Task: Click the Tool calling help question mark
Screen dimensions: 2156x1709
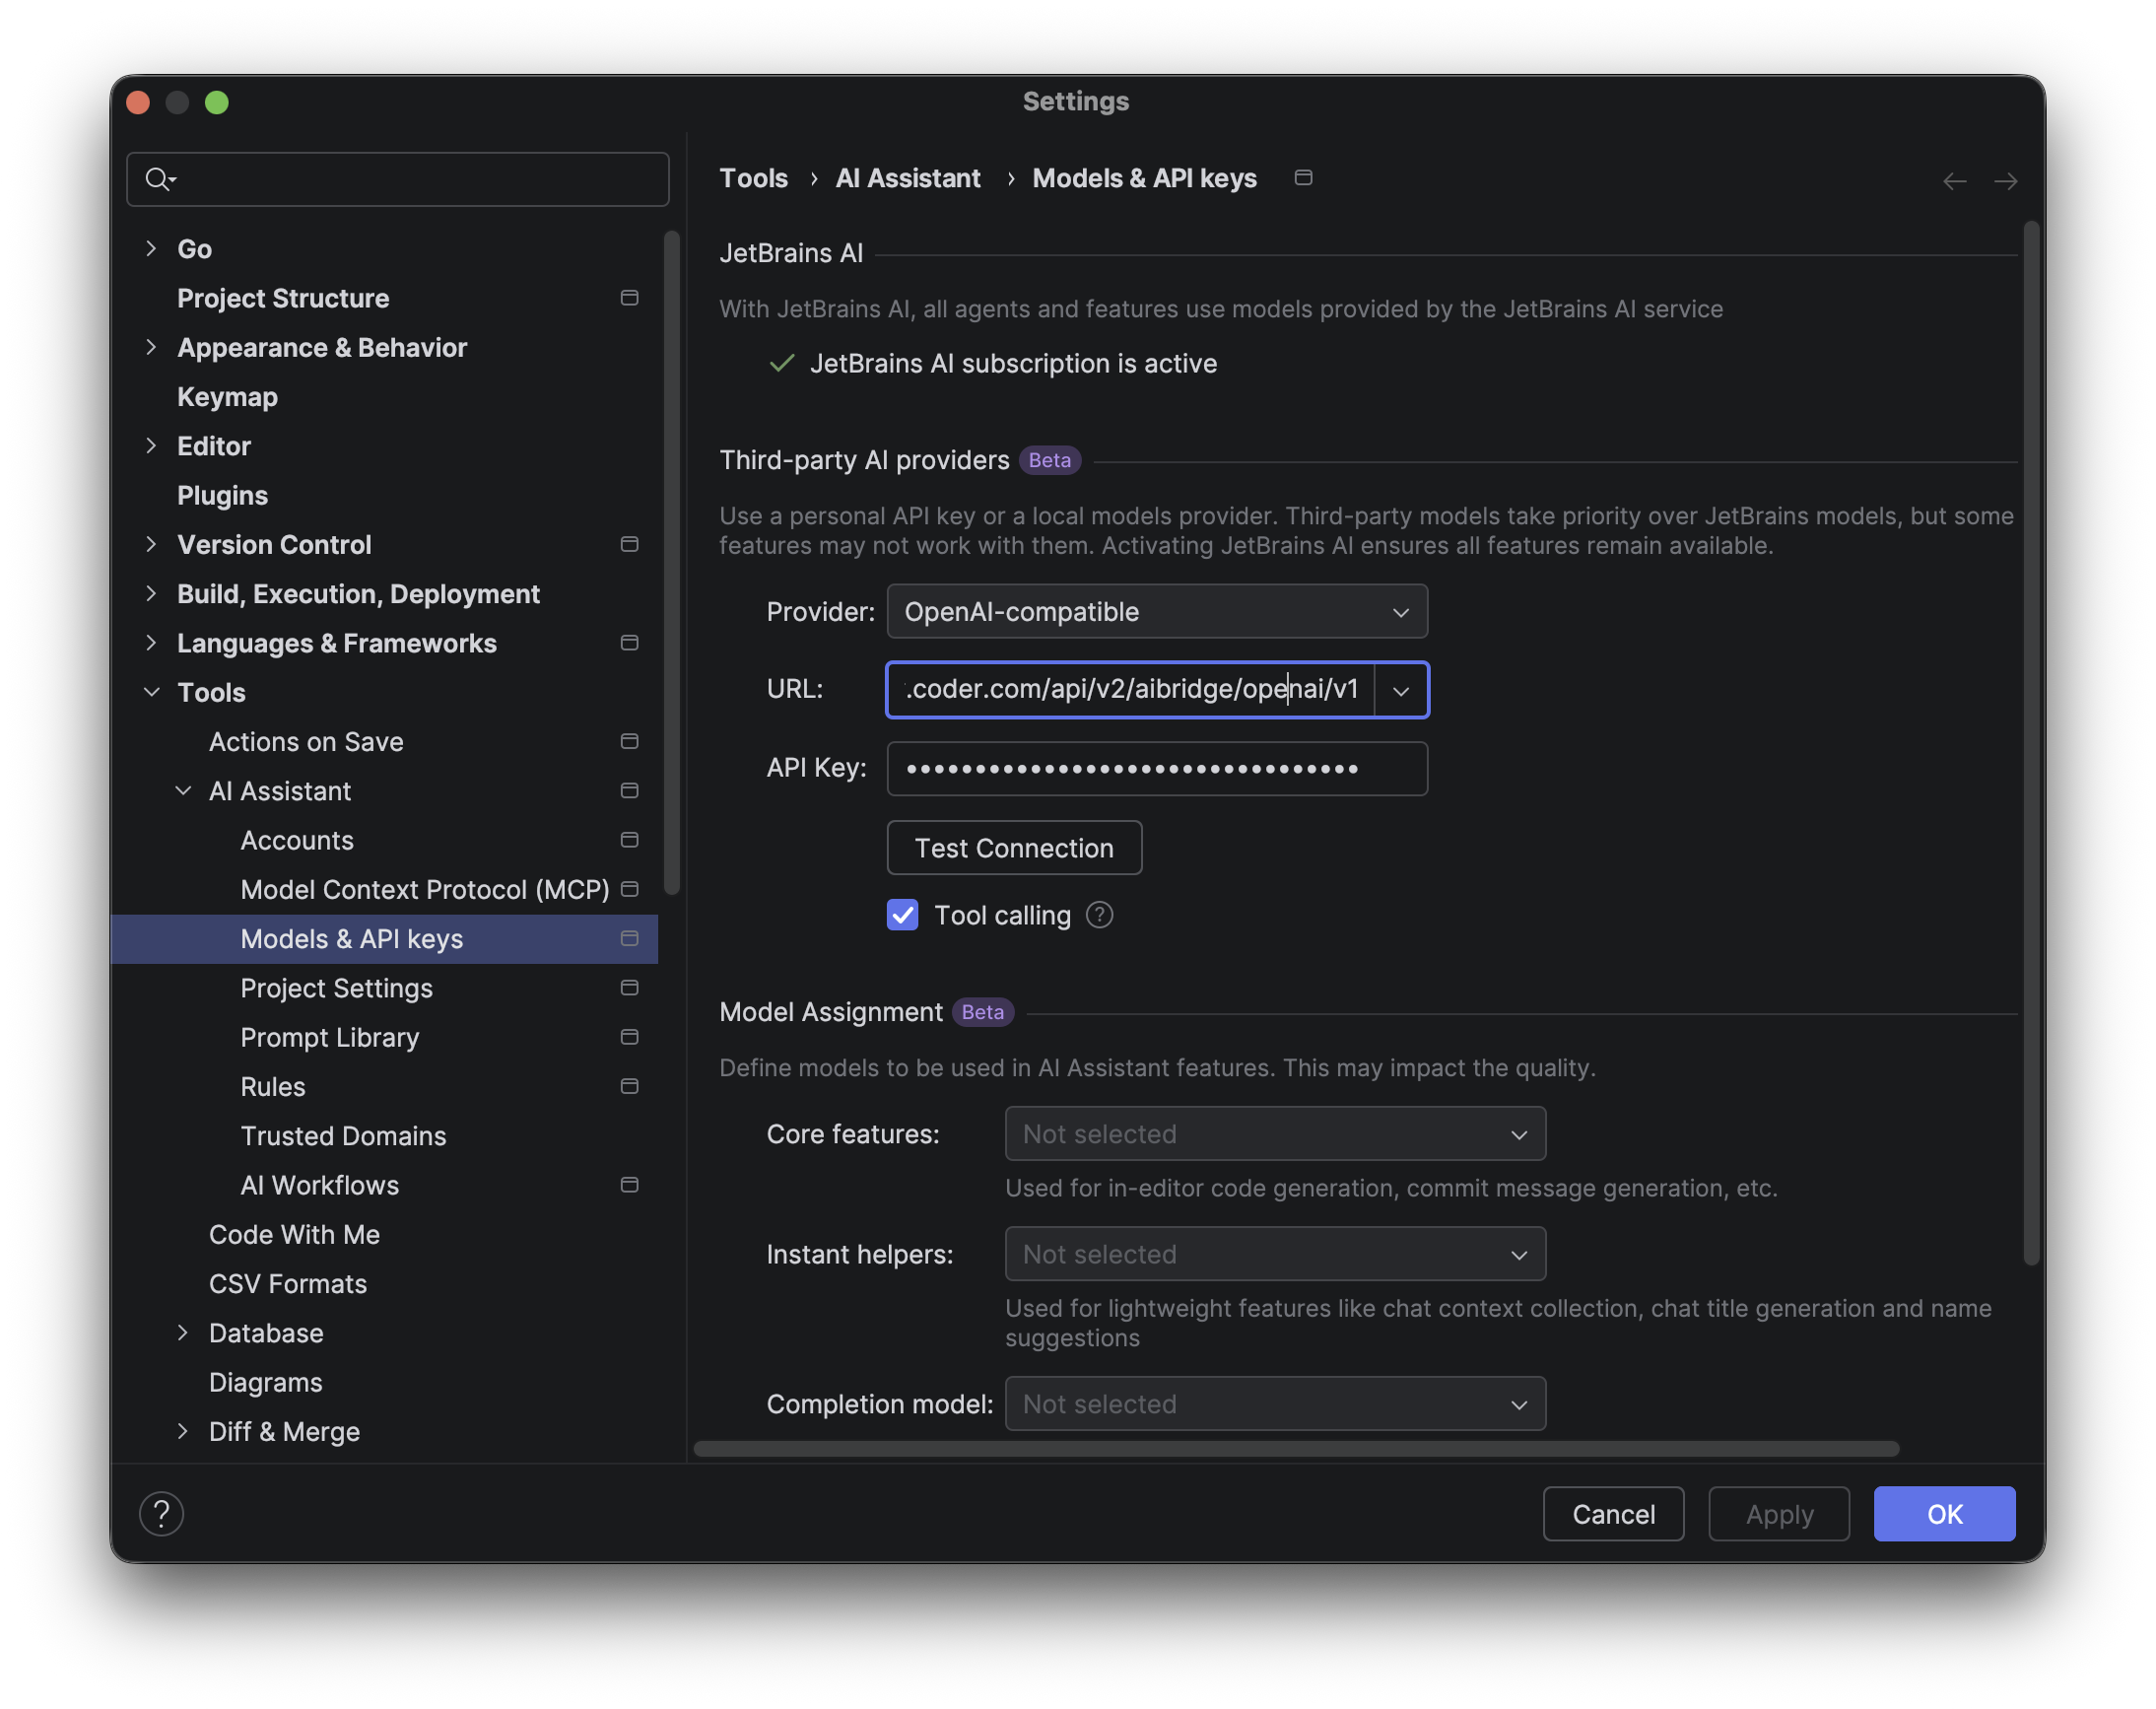Action: (1099, 915)
